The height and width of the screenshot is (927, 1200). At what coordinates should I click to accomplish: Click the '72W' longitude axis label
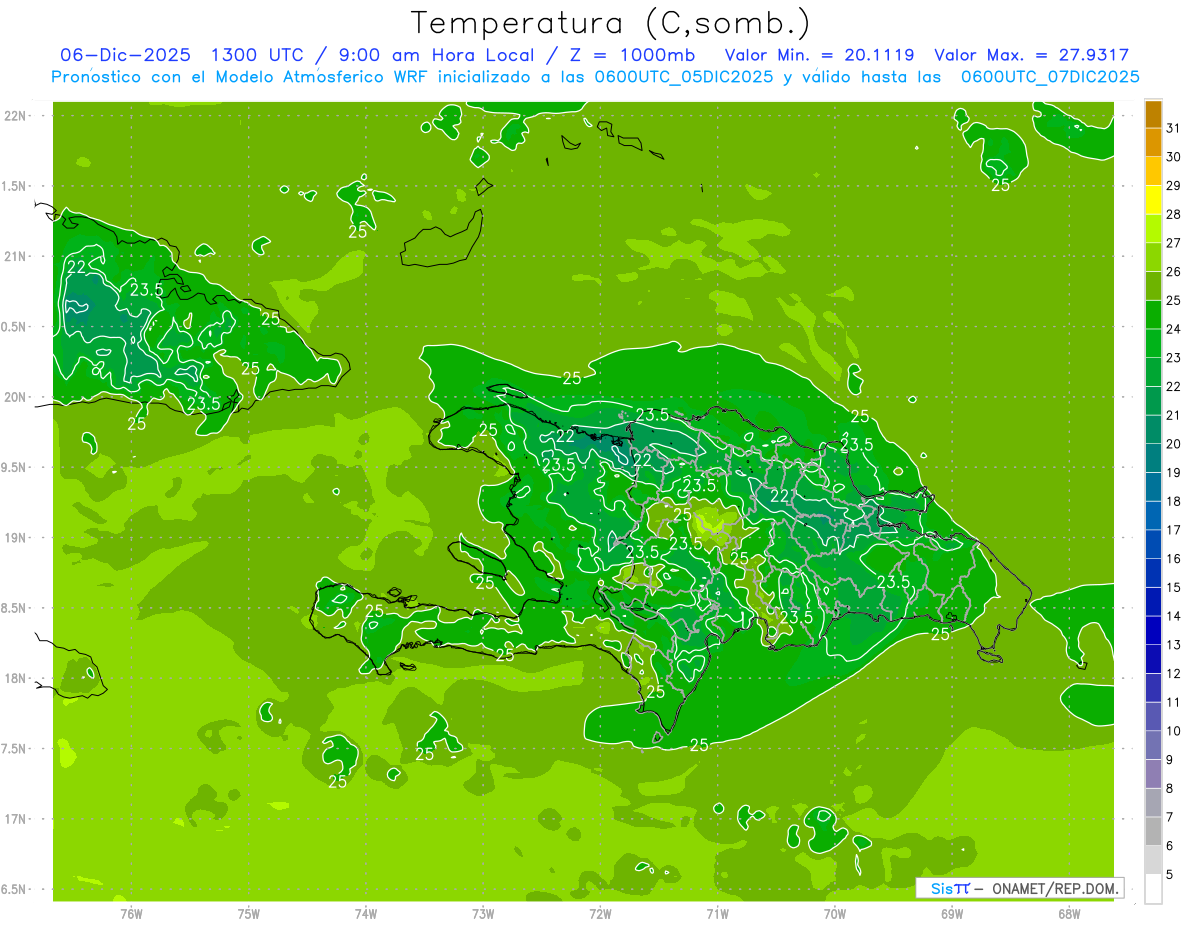click(600, 913)
